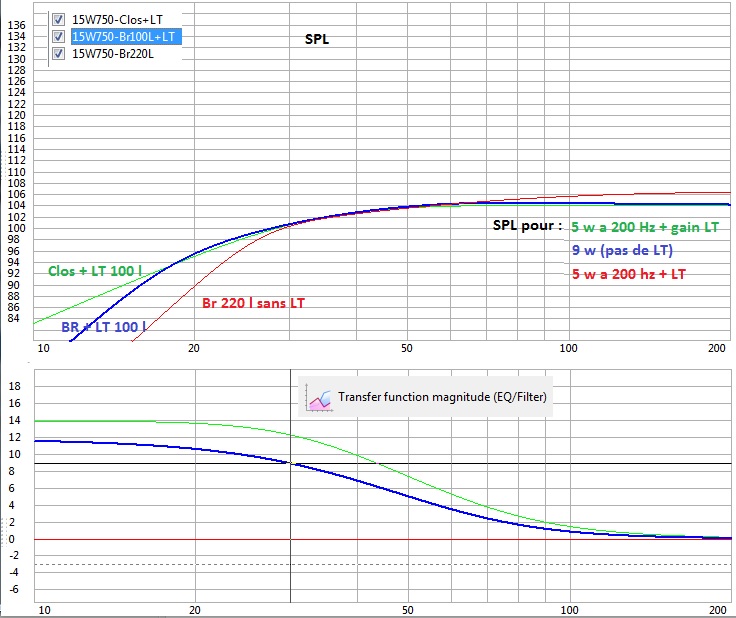Click the red '5 w a 200 hz + LT' text
Image resolution: width=736 pixels, height=618 pixels.
pos(629,274)
